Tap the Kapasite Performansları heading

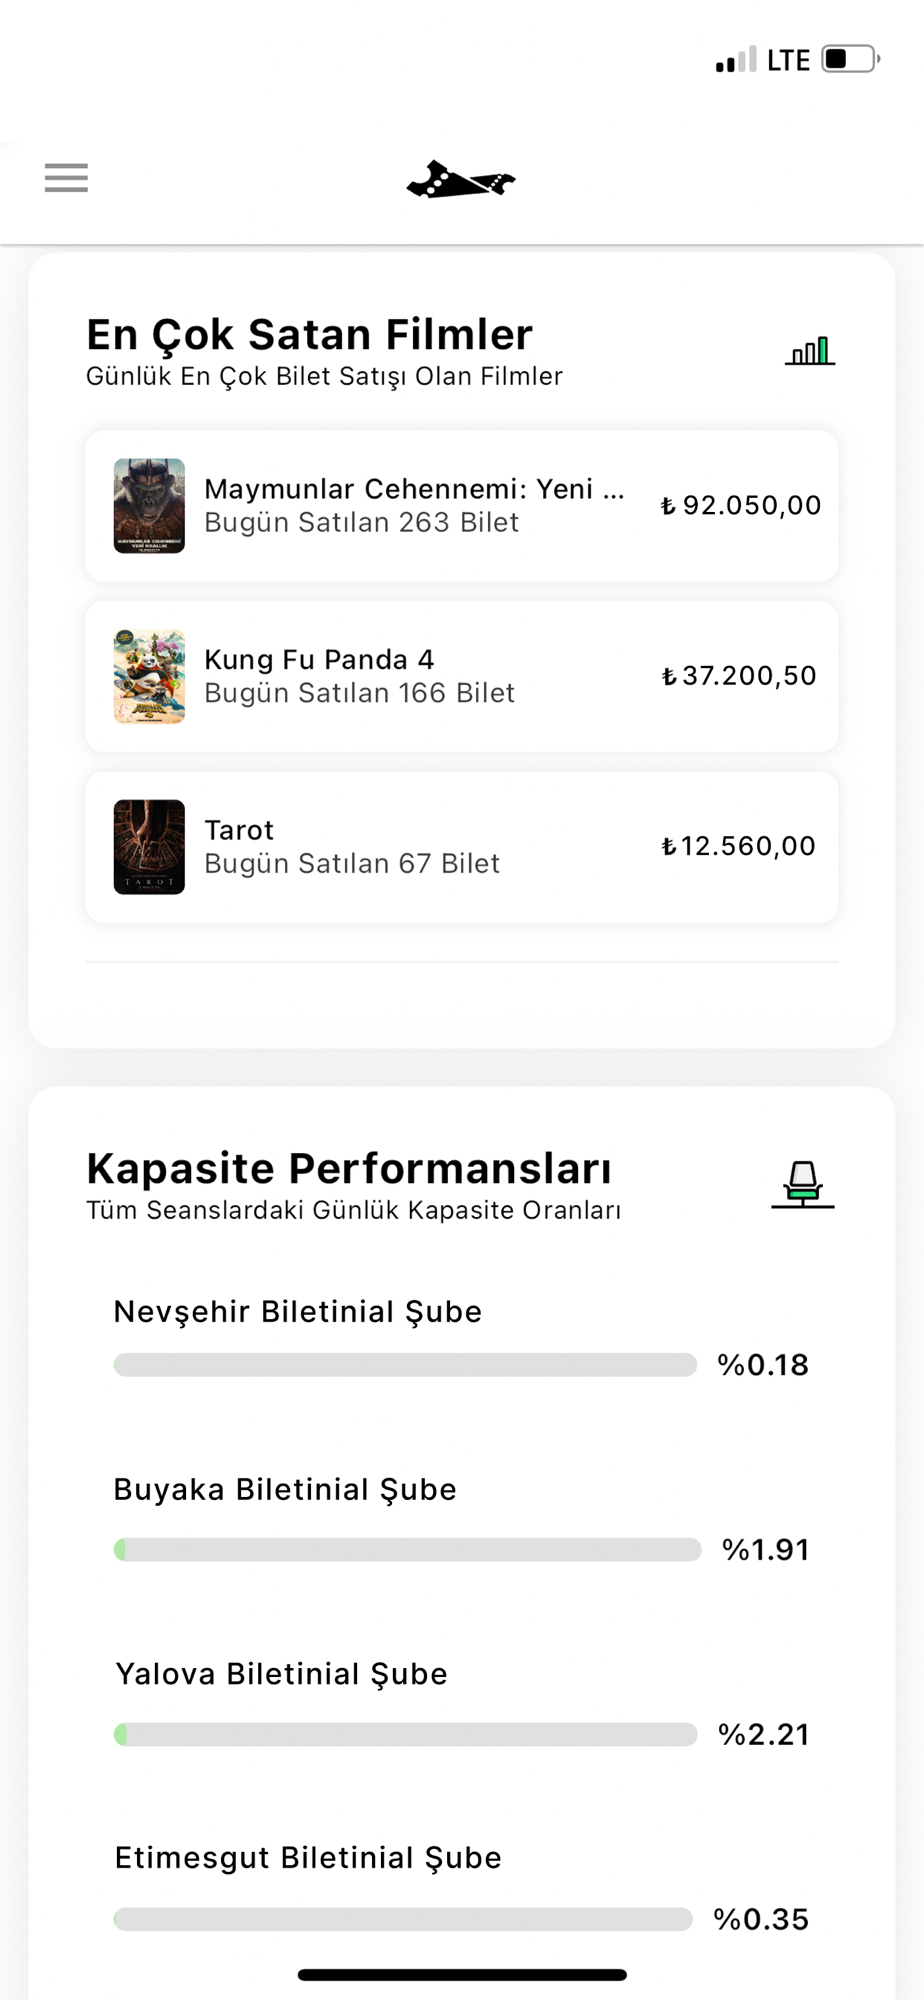[349, 1168]
